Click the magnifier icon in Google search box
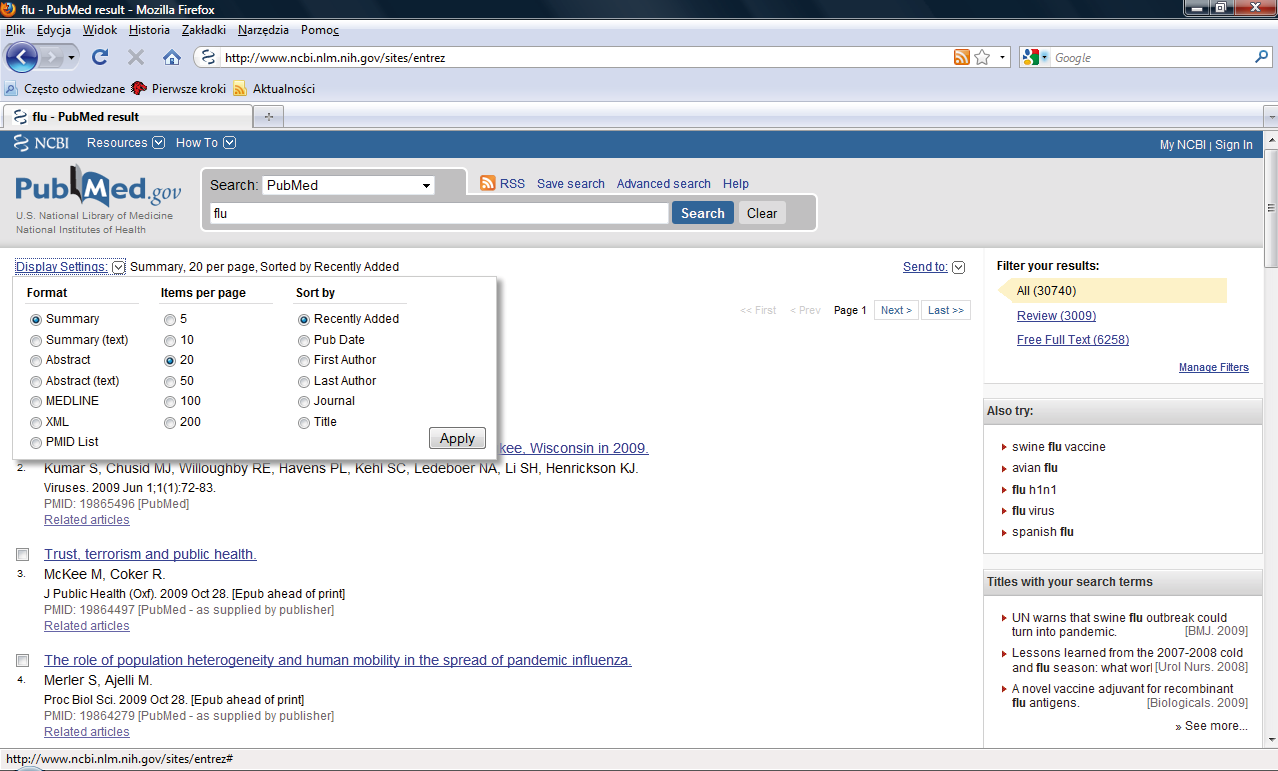1278x771 pixels. pyautogui.click(x=1261, y=58)
